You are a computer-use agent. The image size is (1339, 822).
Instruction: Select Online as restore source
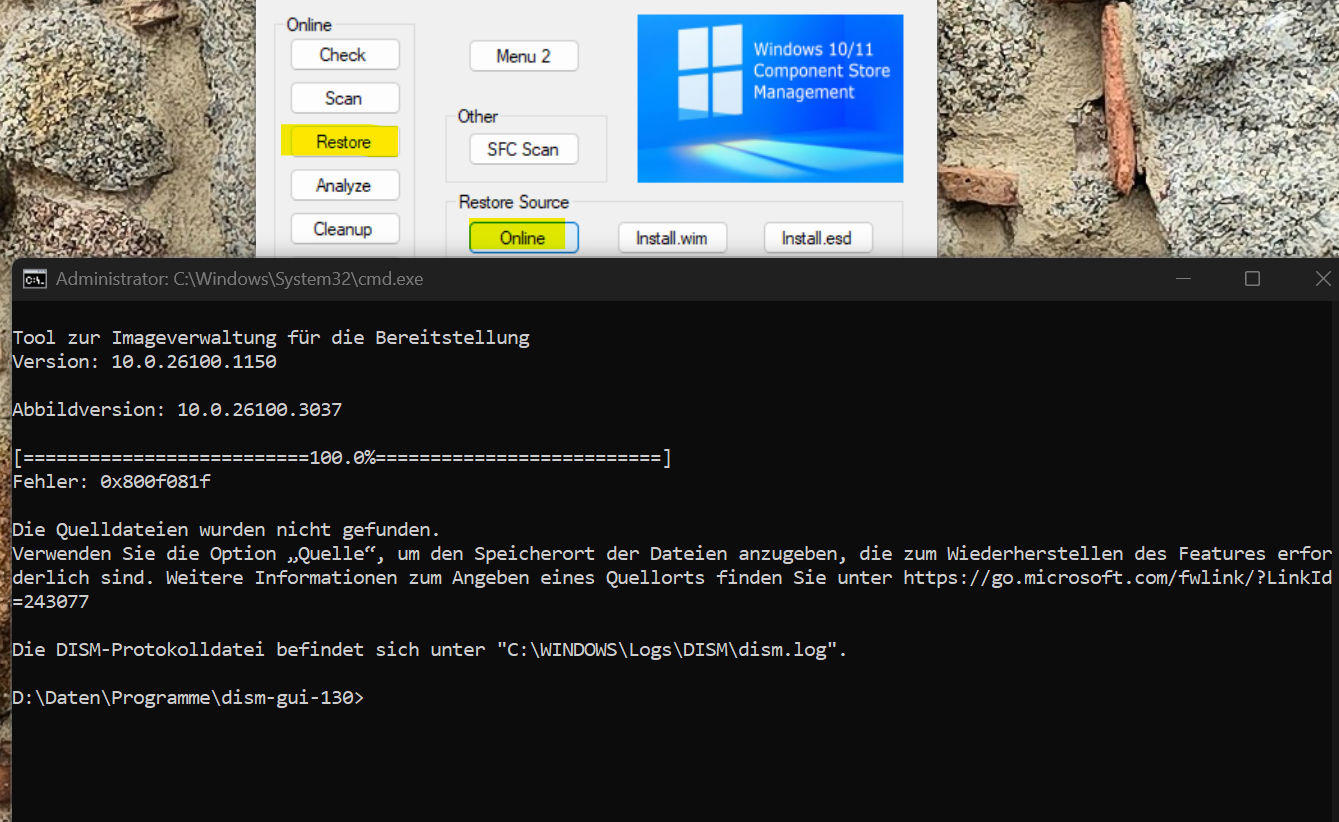[523, 238]
